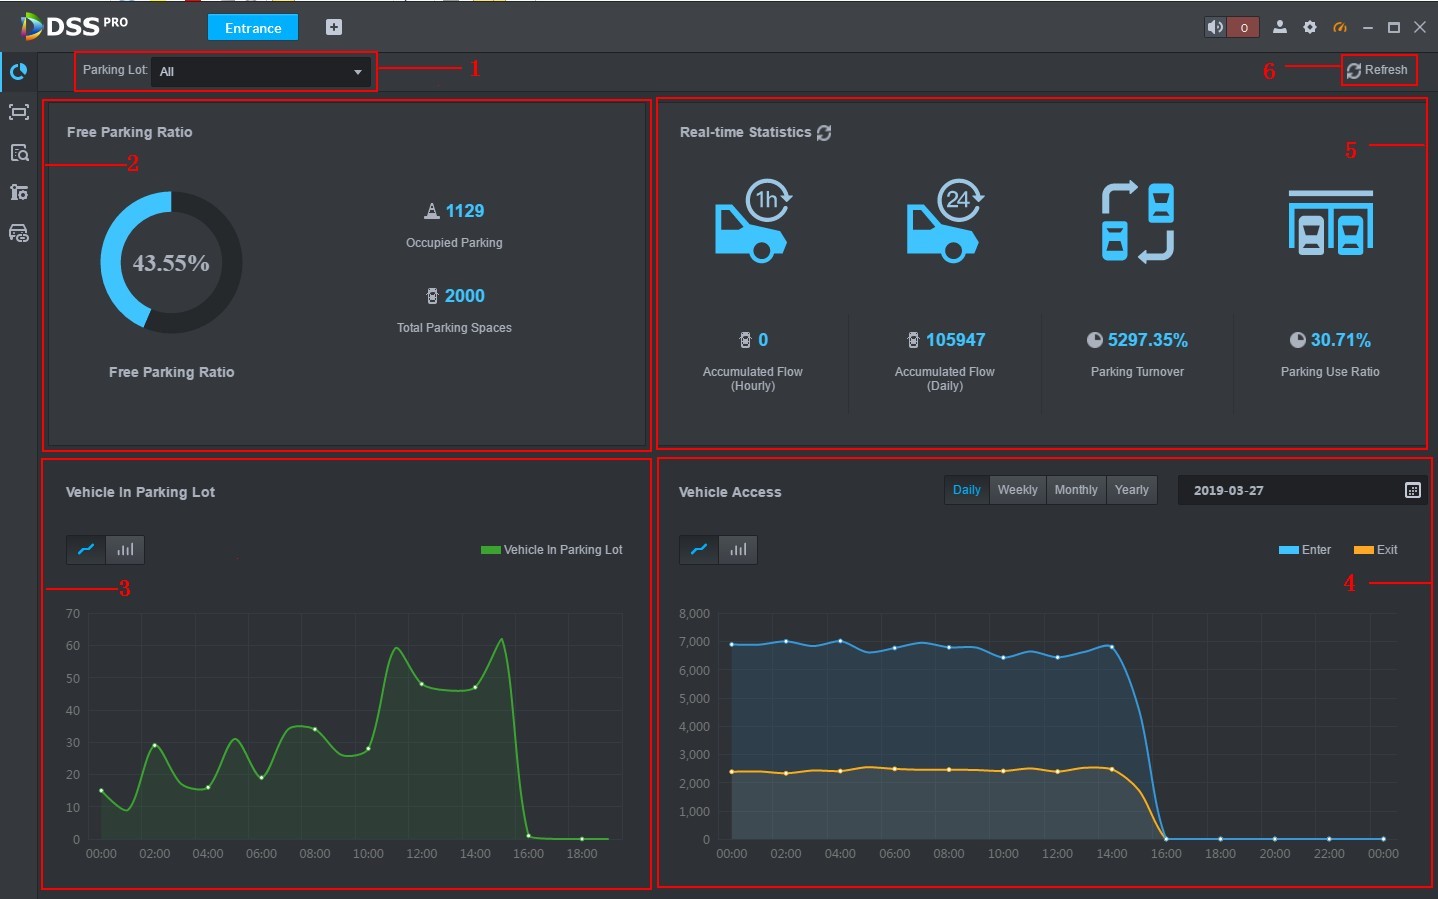The width and height of the screenshot is (1438, 899).
Task: Click the alarm speaker icon in title bar
Action: coord(1215,28)
